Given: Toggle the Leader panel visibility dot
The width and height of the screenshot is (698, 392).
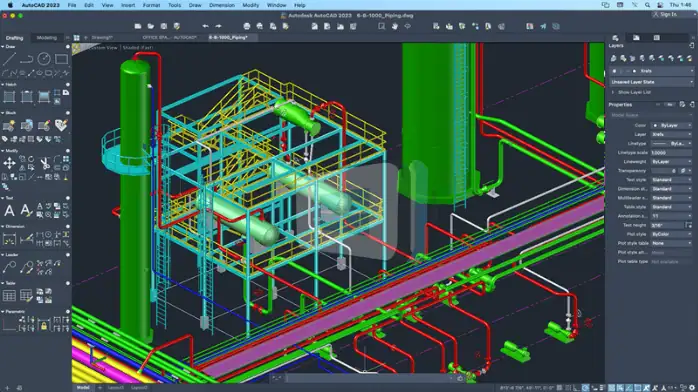Looking at the screenshot, I should [x=68, y=255].
